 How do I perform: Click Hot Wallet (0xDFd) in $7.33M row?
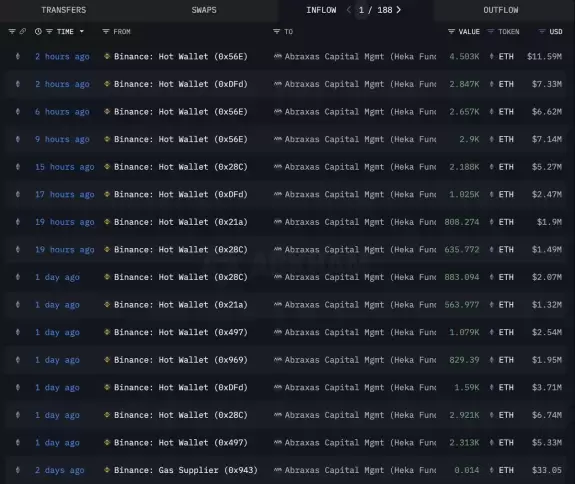click(x=181, y=84)
